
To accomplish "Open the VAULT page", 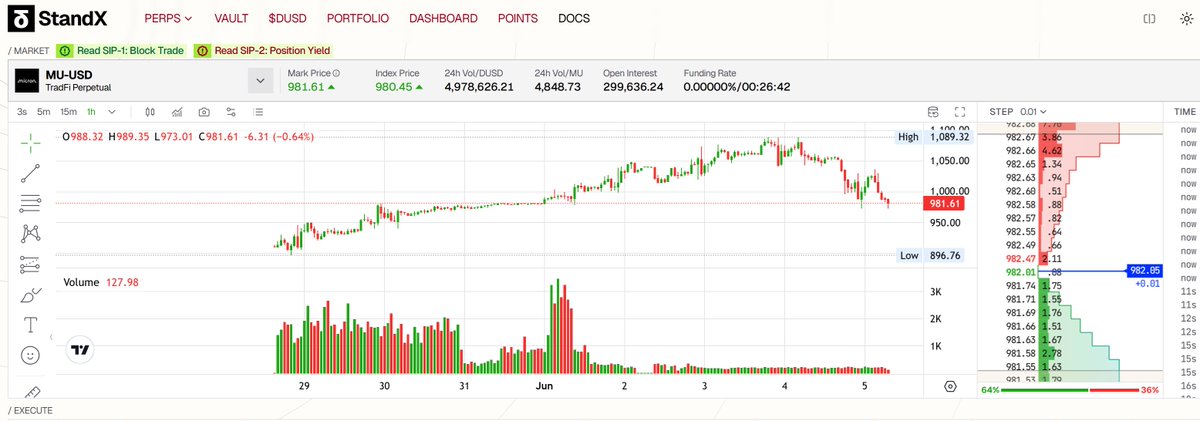I will (231, 19).
